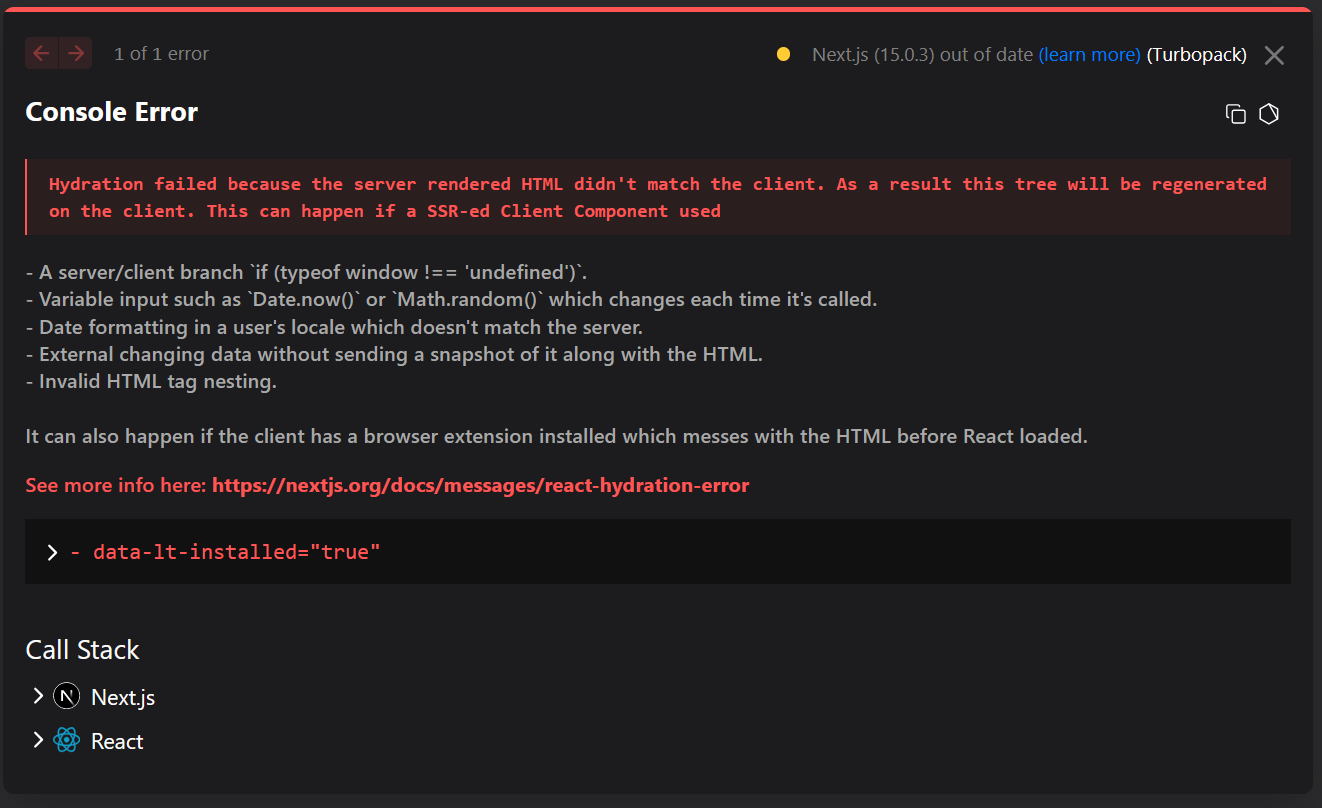Click the See more info here text
The width and height of the screenshot is (1322, 808).
click(116, 485)
